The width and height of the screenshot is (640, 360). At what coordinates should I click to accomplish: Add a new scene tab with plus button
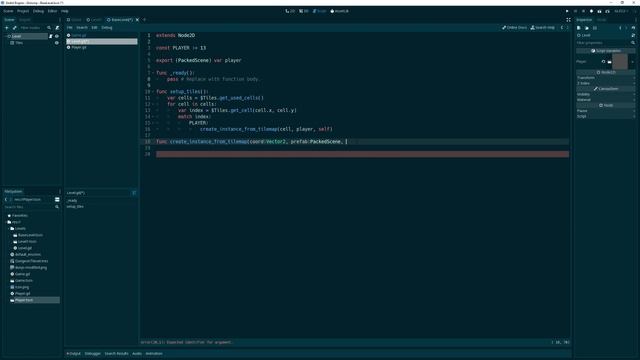(144, 20)
